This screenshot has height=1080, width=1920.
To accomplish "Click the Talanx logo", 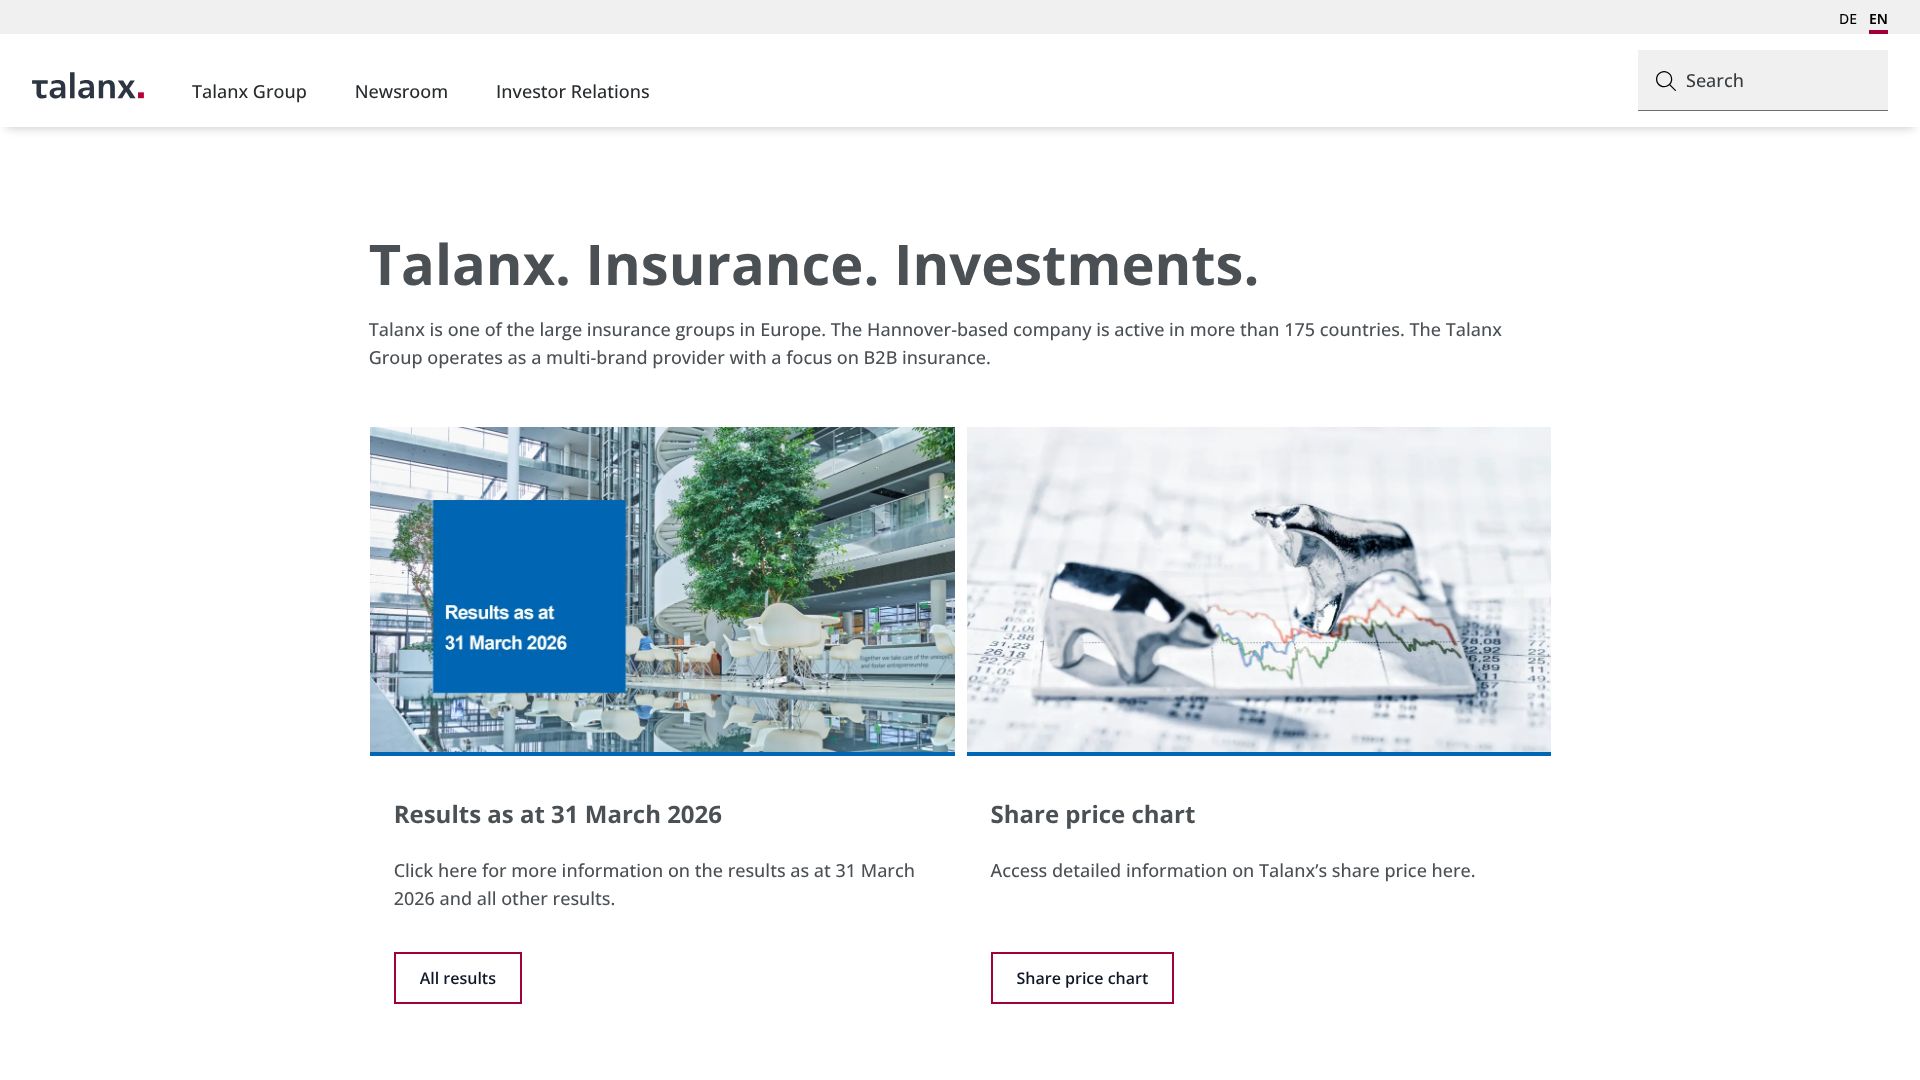I will pos(88,88).
